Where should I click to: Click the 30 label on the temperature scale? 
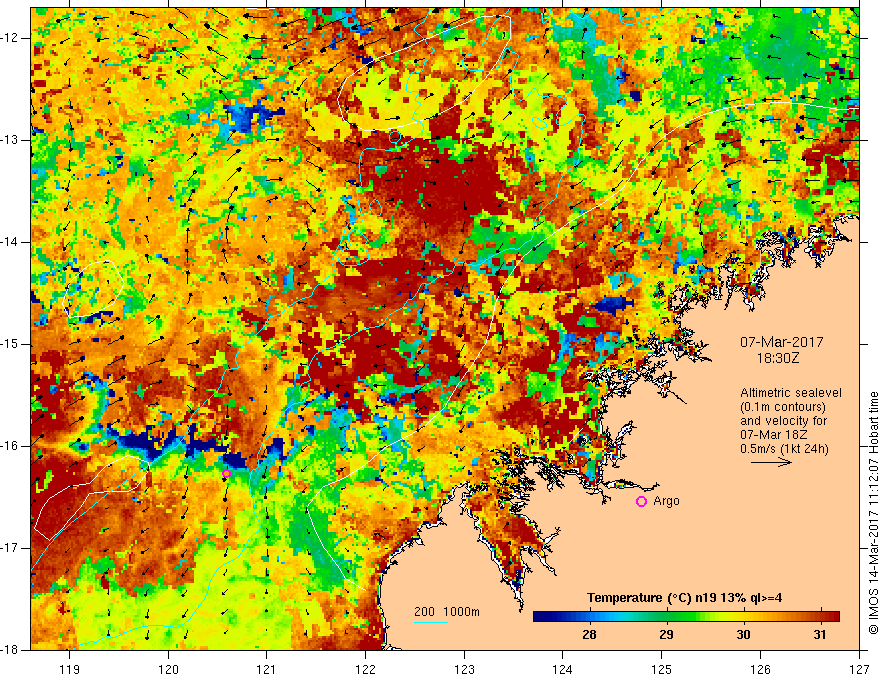click(x=743, y=635)
